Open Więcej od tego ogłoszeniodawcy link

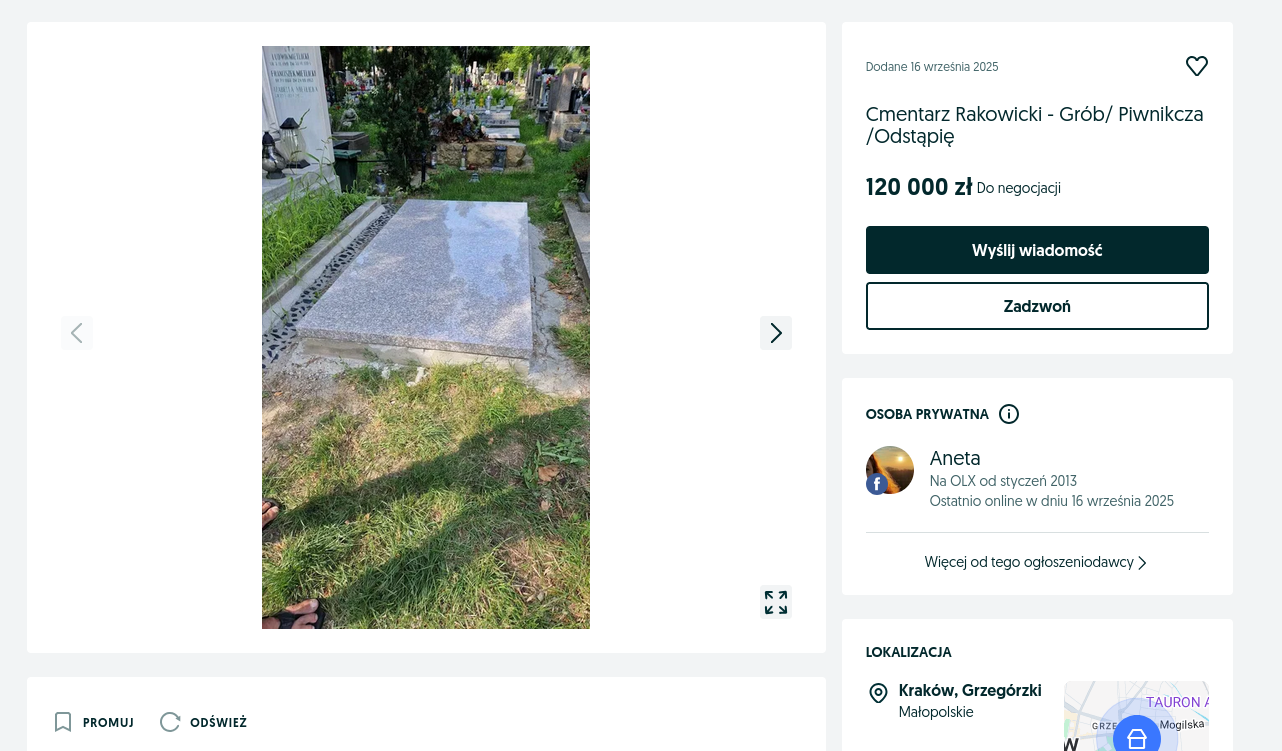point(1028,562)
